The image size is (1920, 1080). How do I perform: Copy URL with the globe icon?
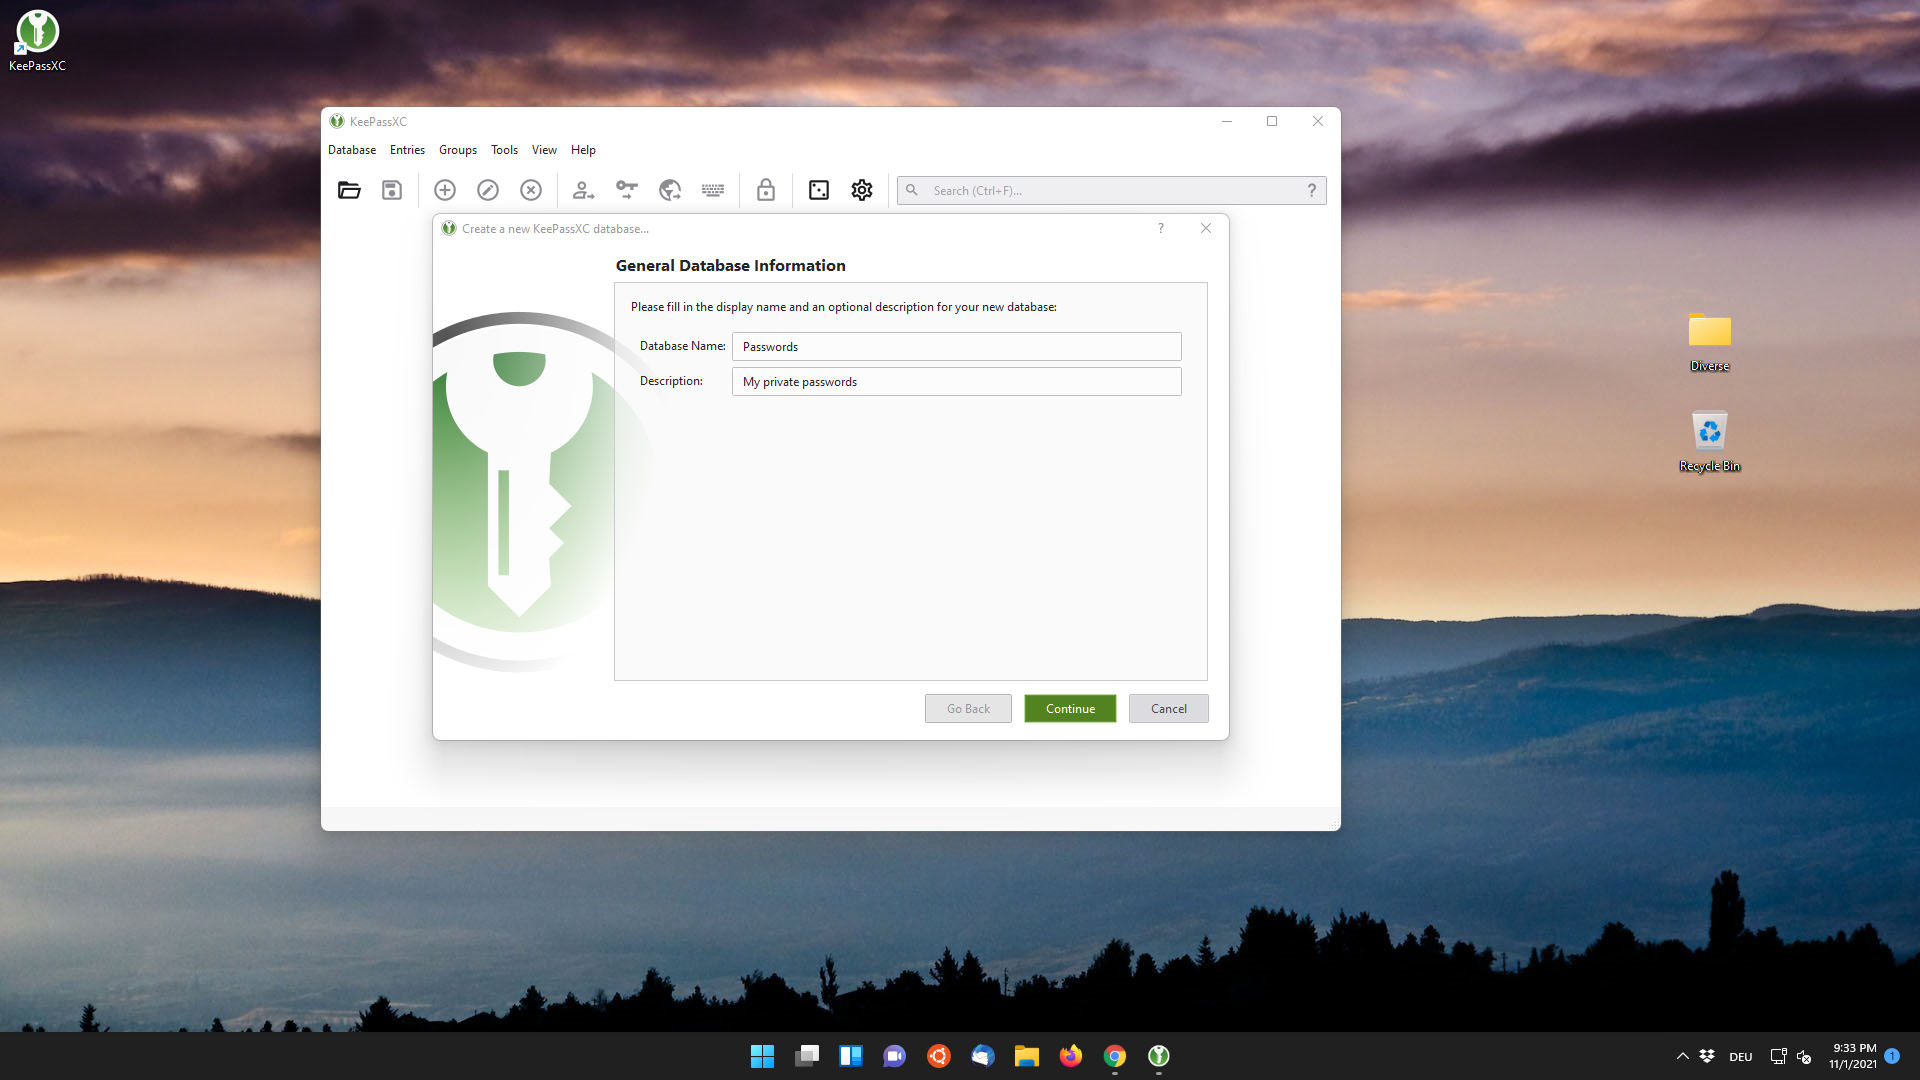[x=670, y=190]
